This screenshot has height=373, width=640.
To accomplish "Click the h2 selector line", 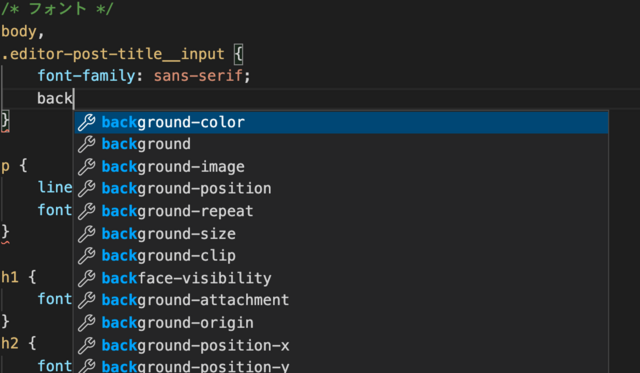I will click(x=19, y=343).
